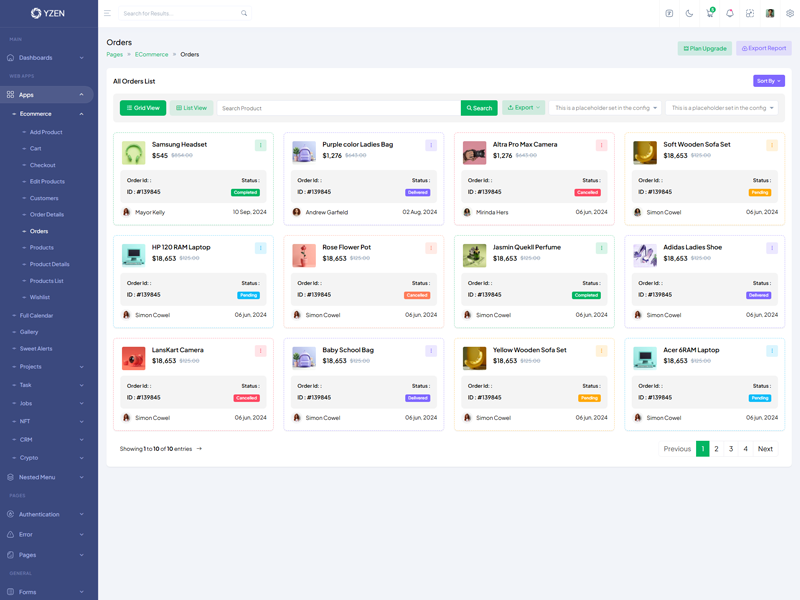Open the shopping cart icon in header
The height and width of the screenshot is (600, 800).
[x=710, y=14]
